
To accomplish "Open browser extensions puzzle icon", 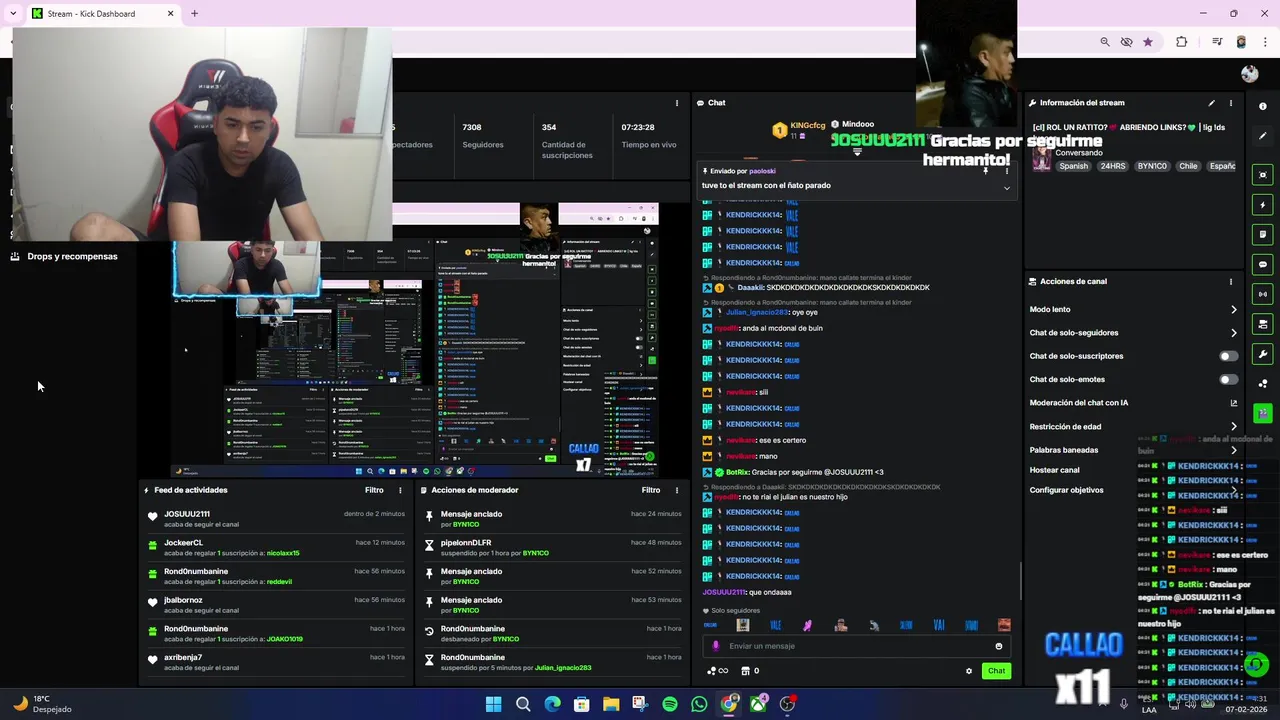I will click(x=1181, y=42).
